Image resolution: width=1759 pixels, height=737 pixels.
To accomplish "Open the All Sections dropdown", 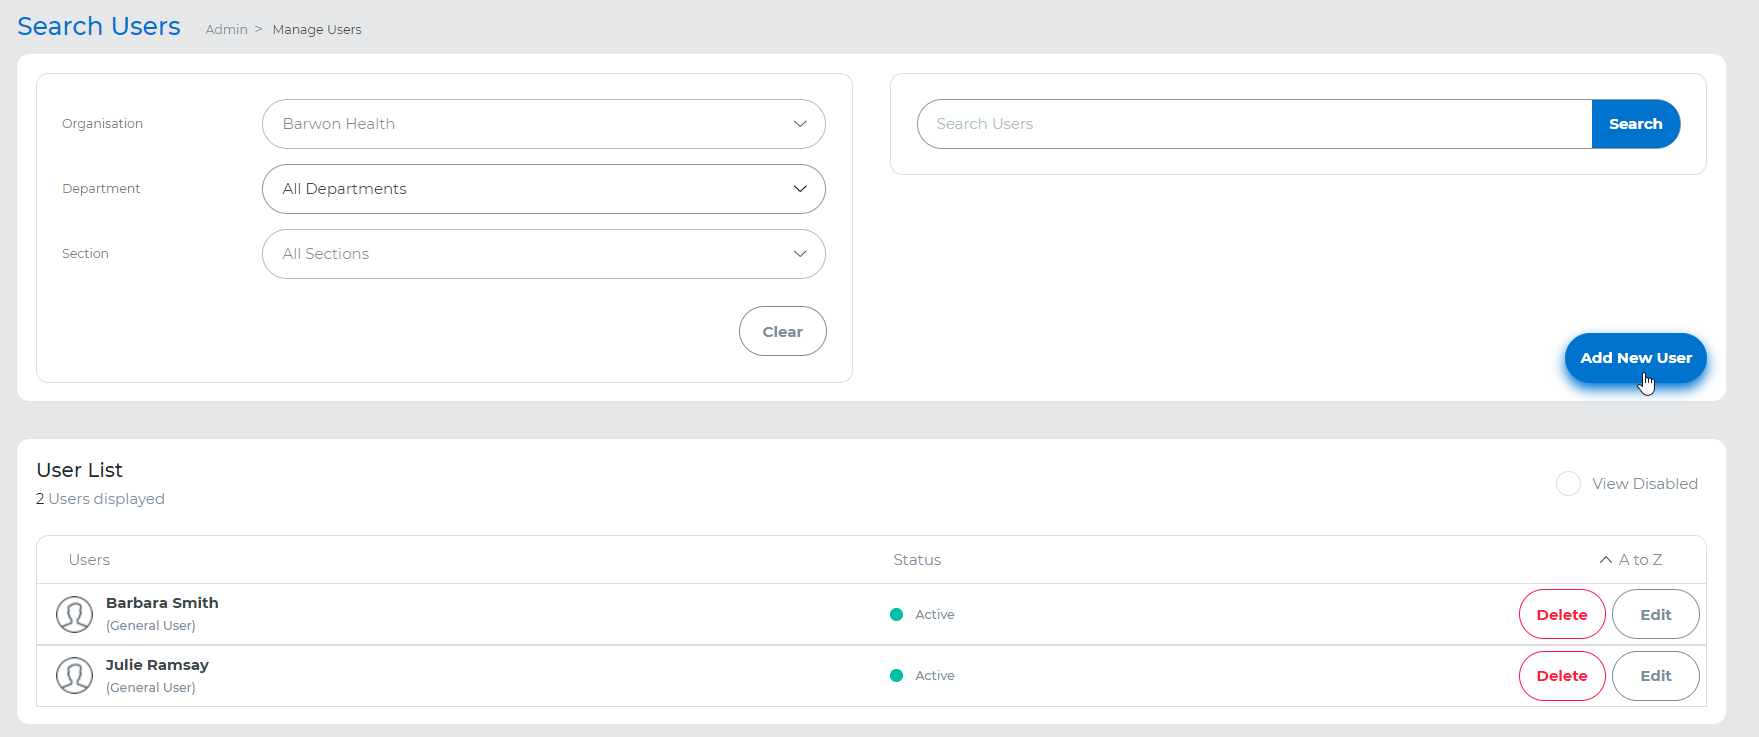I will click(x=543, y=254).
